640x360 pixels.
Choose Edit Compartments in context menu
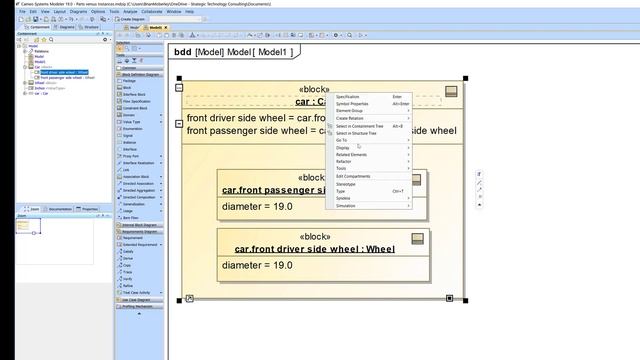pyautogui.click(x=369, y=176)
